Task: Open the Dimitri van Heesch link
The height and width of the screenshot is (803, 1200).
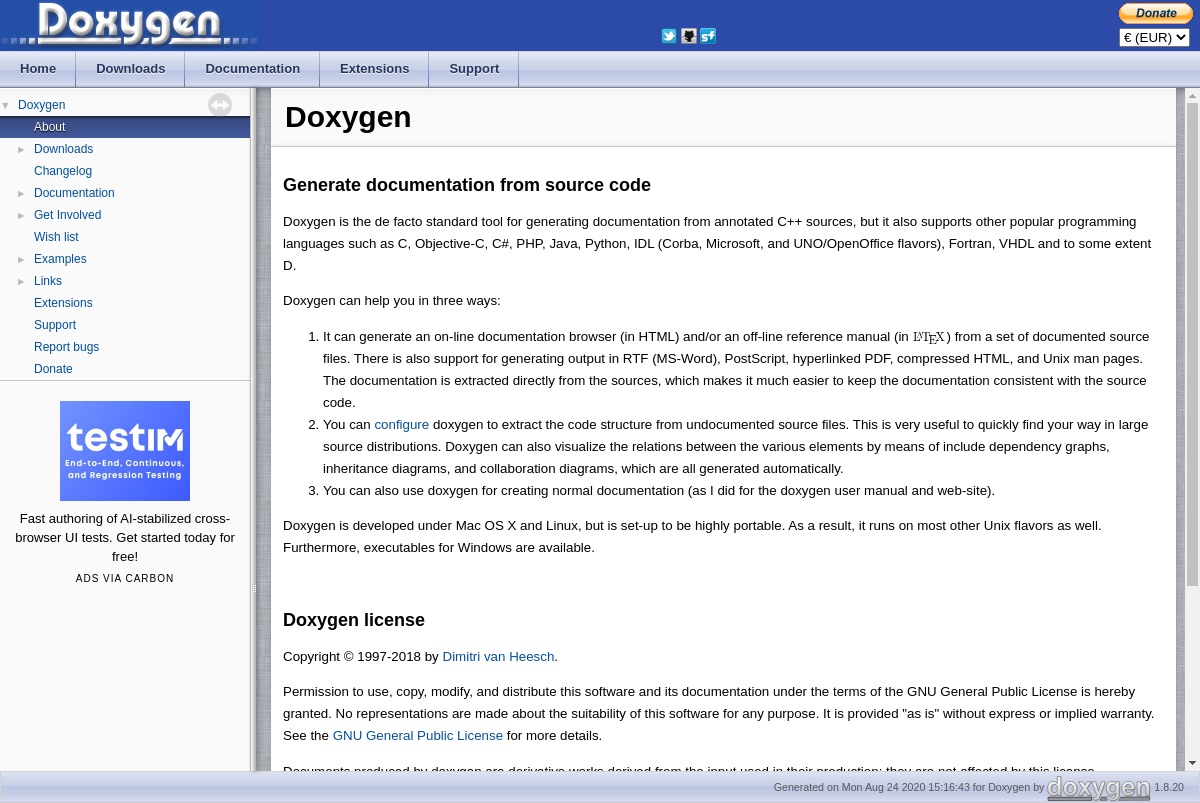Action: tap(498, 657)
